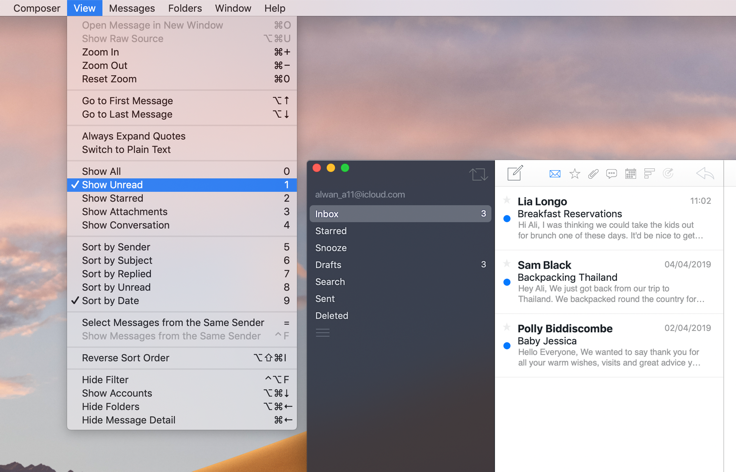Enable Always Expand Quotes
The image size is (736, 472).
pos(182,136)
